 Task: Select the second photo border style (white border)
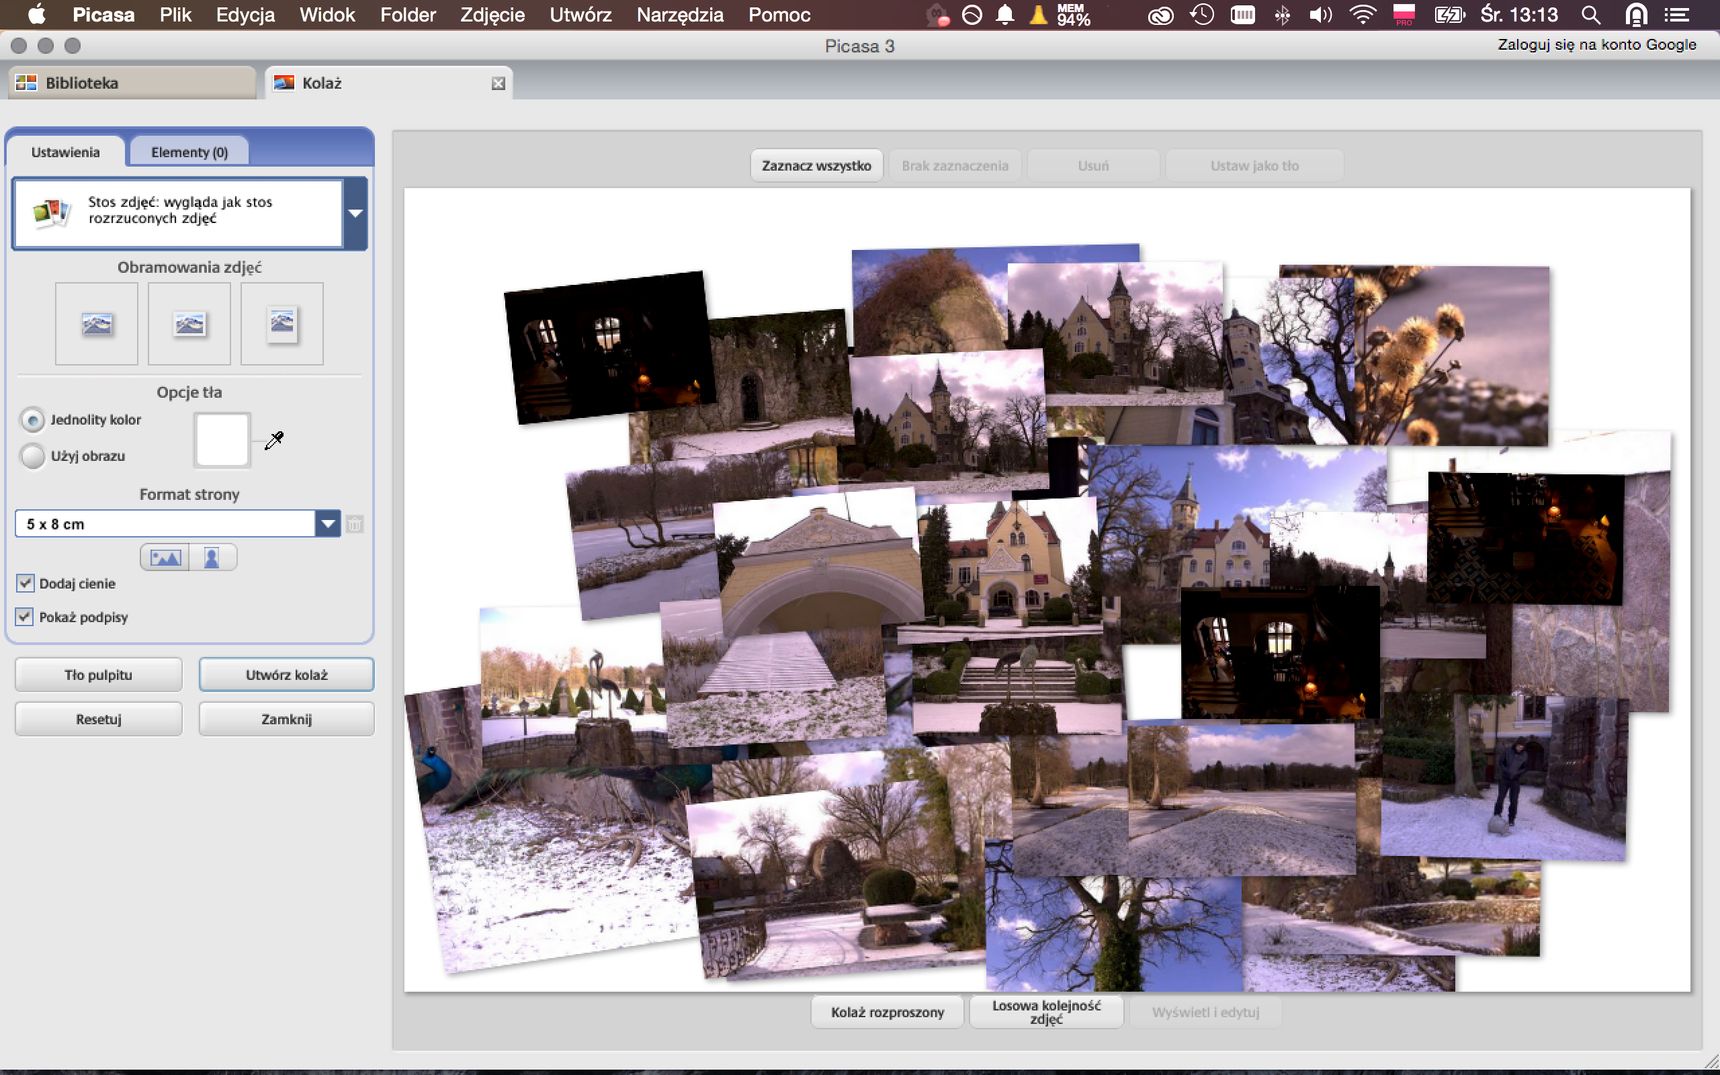point(189,323)
